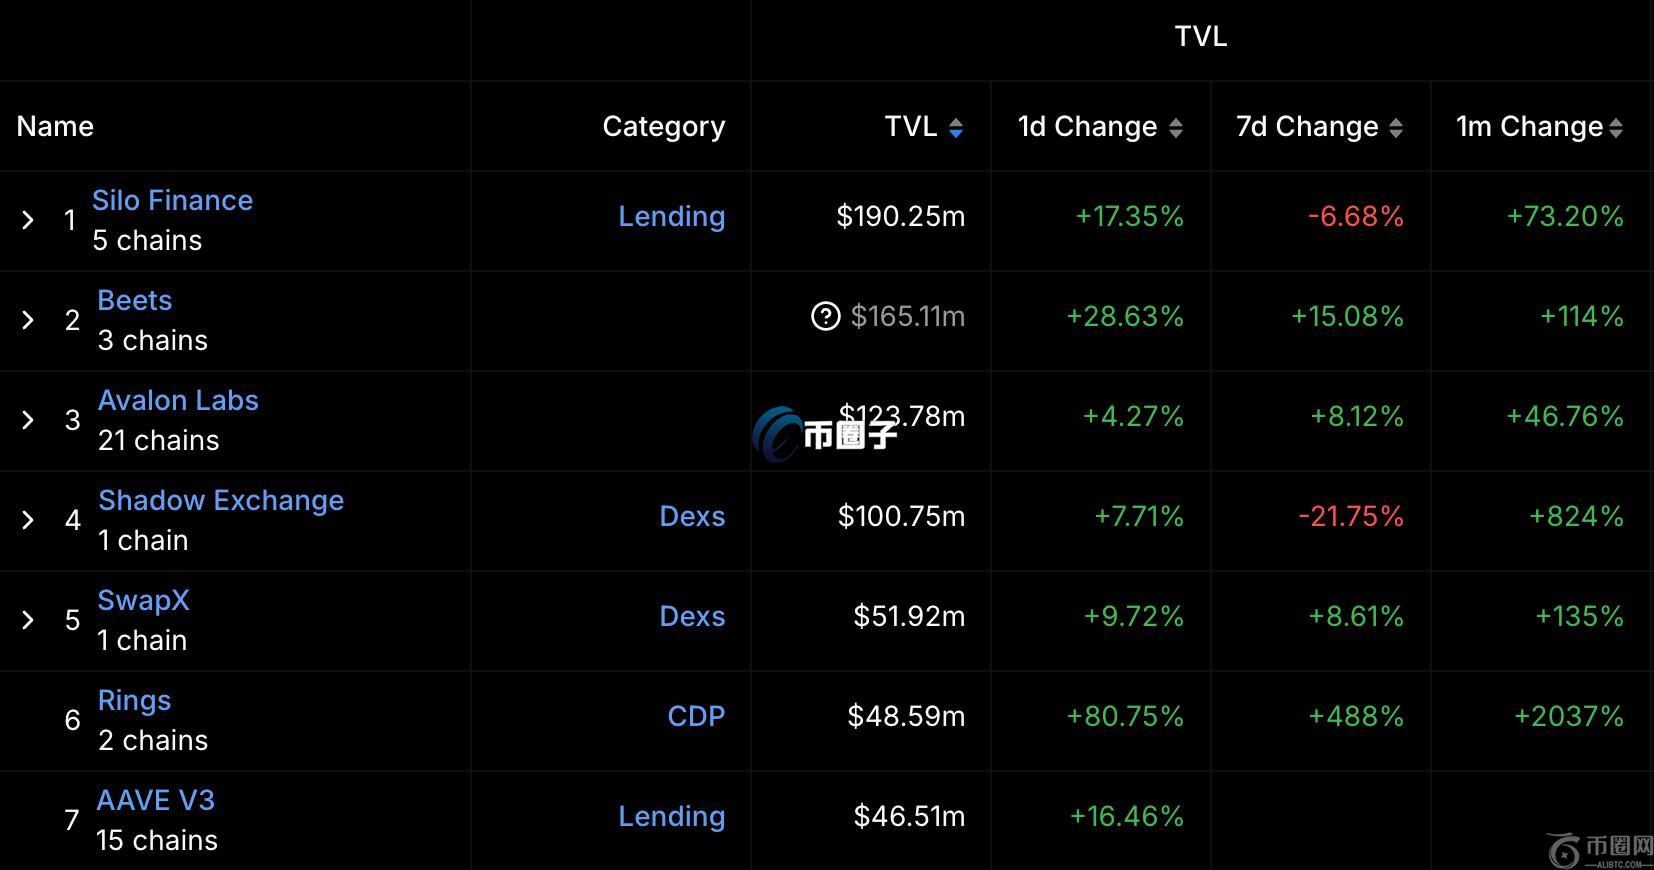Open the Silo Finance protocol link
The width and height of the screenshot is (1654, 870).
click(x=172, y=201)
